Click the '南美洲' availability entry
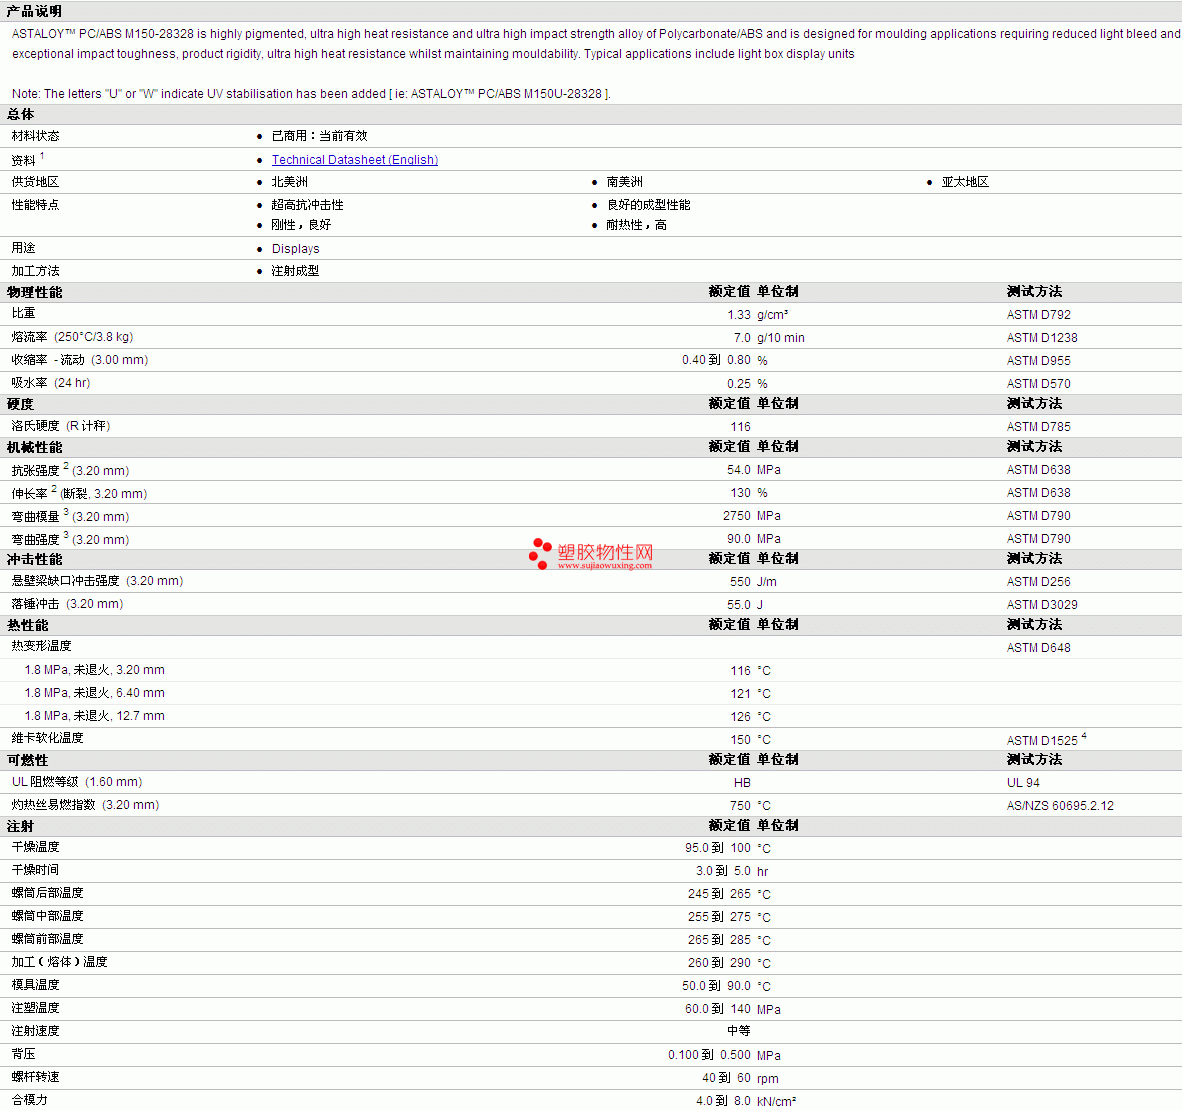Viewport: 1182px width, 1110px height. pyautogui.click(x=624, y=182)
